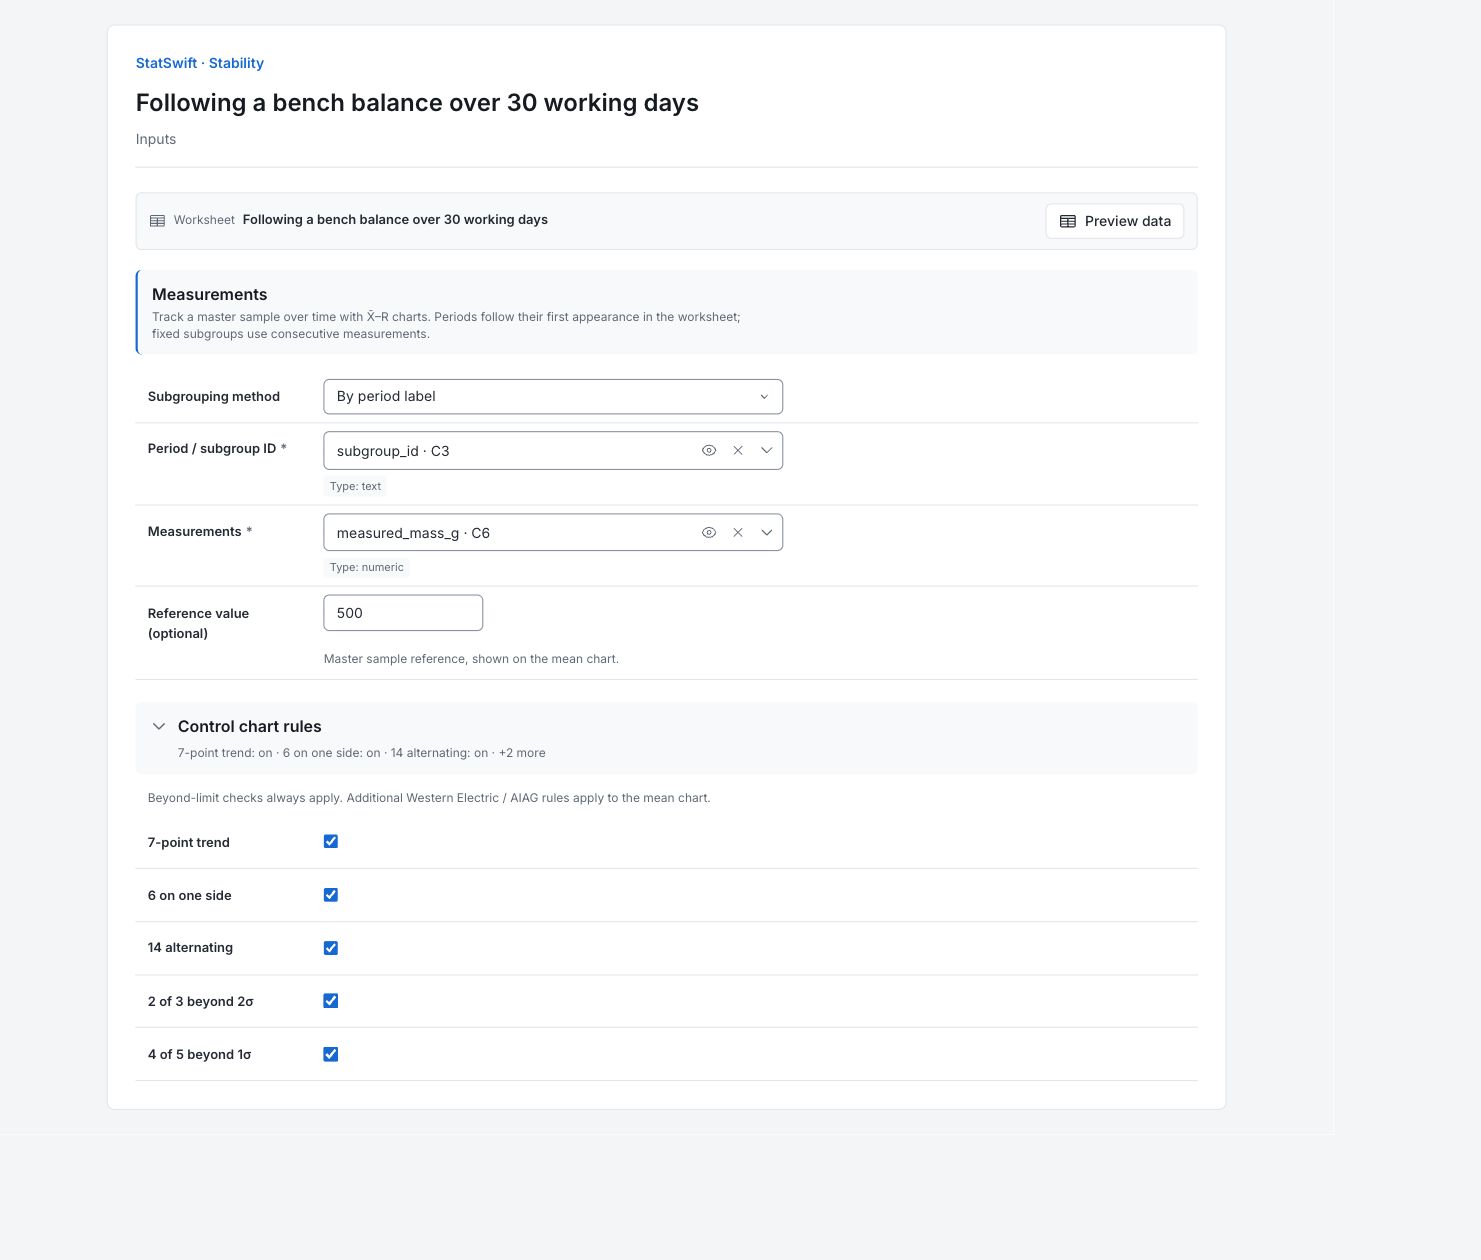Click the worksheet name in the Worksheet bar

click(395, 220)
